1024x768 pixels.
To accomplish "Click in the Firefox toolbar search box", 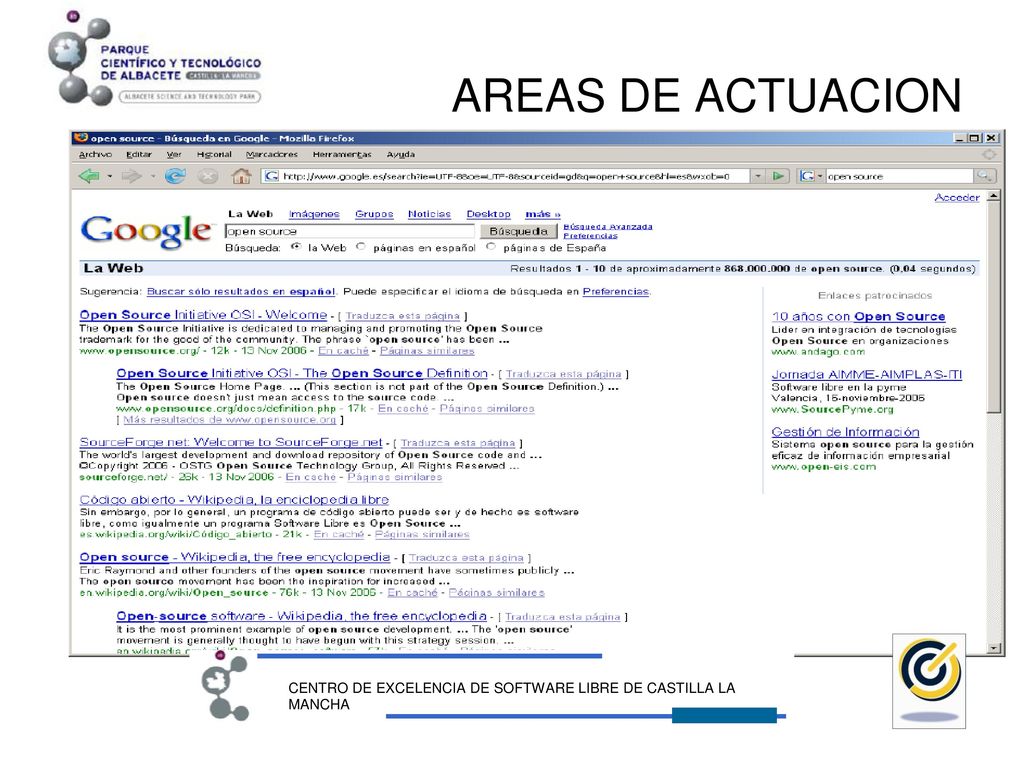I will pos(899,176).
